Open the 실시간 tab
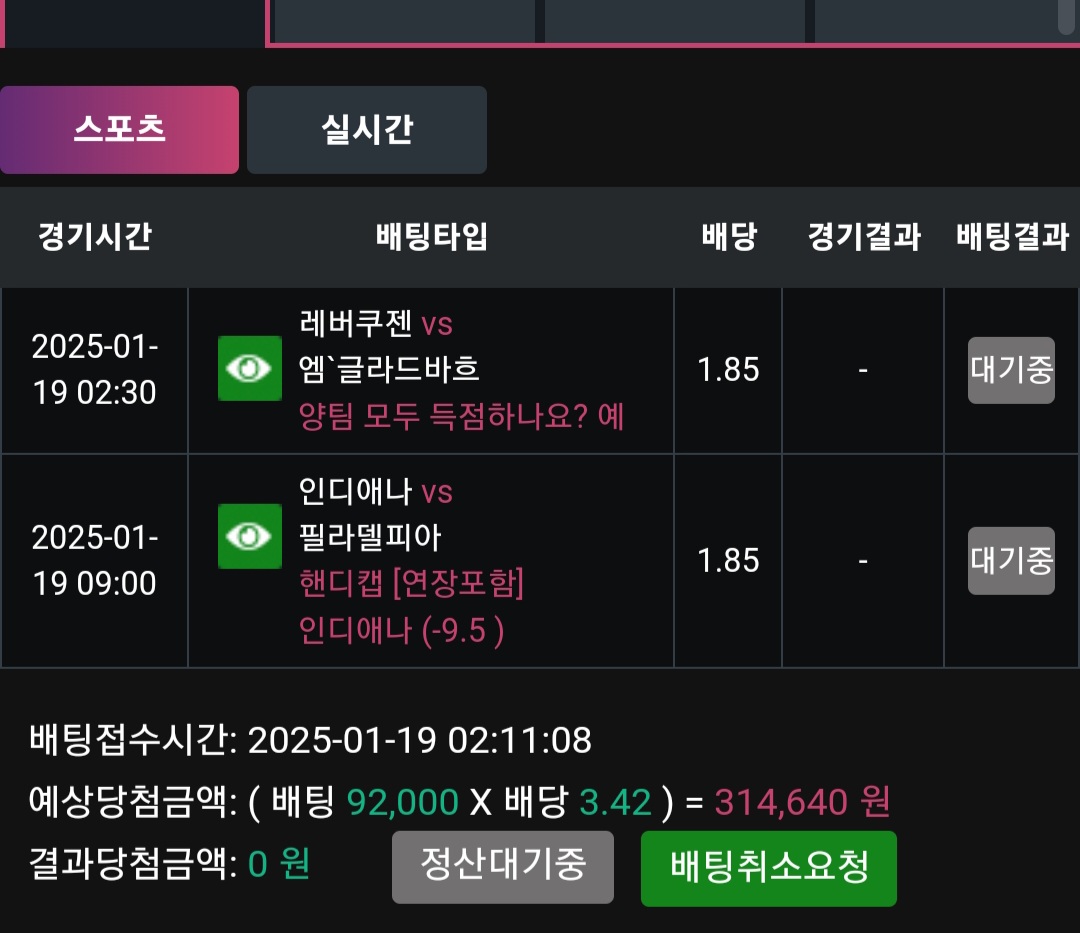The height and width of the screenshot is (933, 1080). pyautogui.click(x=367, y=130)
